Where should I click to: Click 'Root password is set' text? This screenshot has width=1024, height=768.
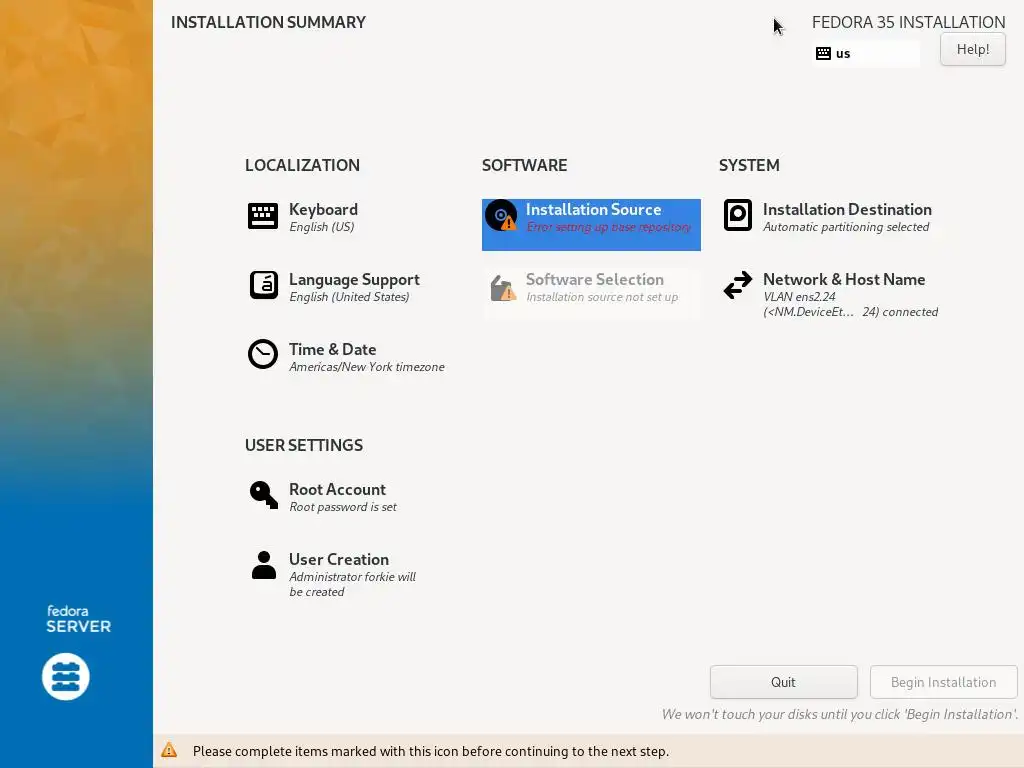[343, 507]
